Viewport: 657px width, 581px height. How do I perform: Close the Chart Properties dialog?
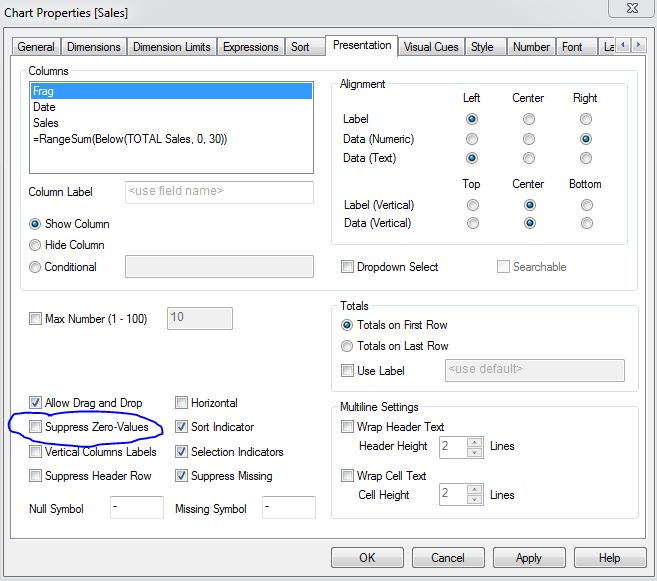coord(632,8)
